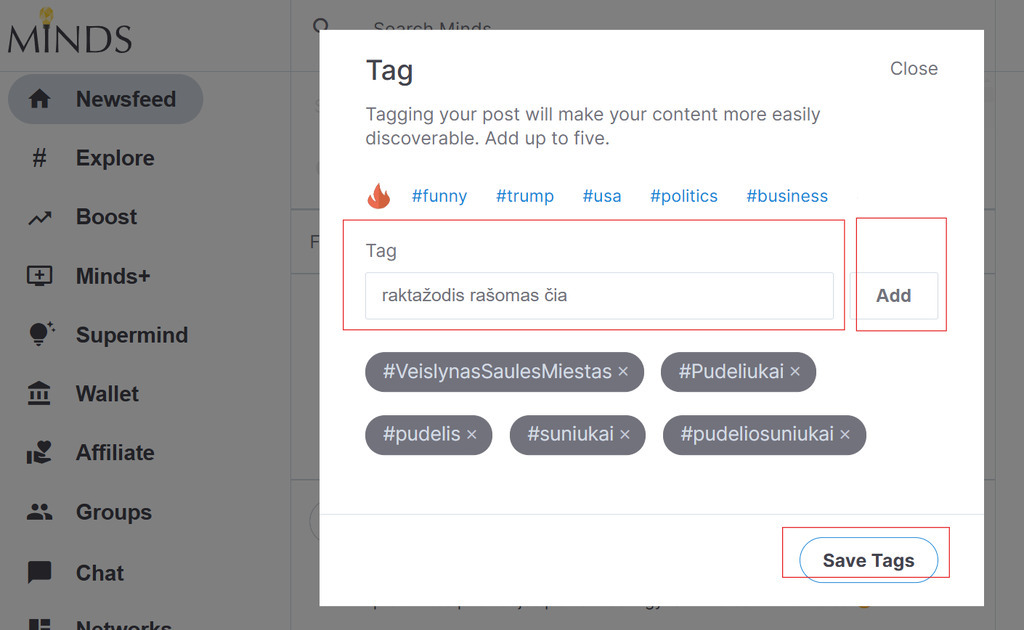The height and width of the screenshot is (630, 1024).
Task: Remove the #VeislynasSaulesMiestas tag
Action: click(x=624, y=371)
